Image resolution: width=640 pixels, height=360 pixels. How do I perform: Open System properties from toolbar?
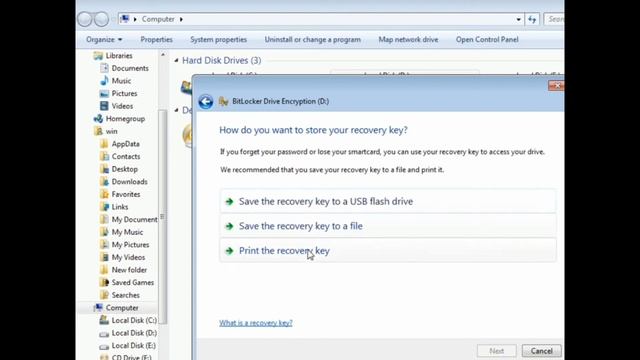click(218, 40)
